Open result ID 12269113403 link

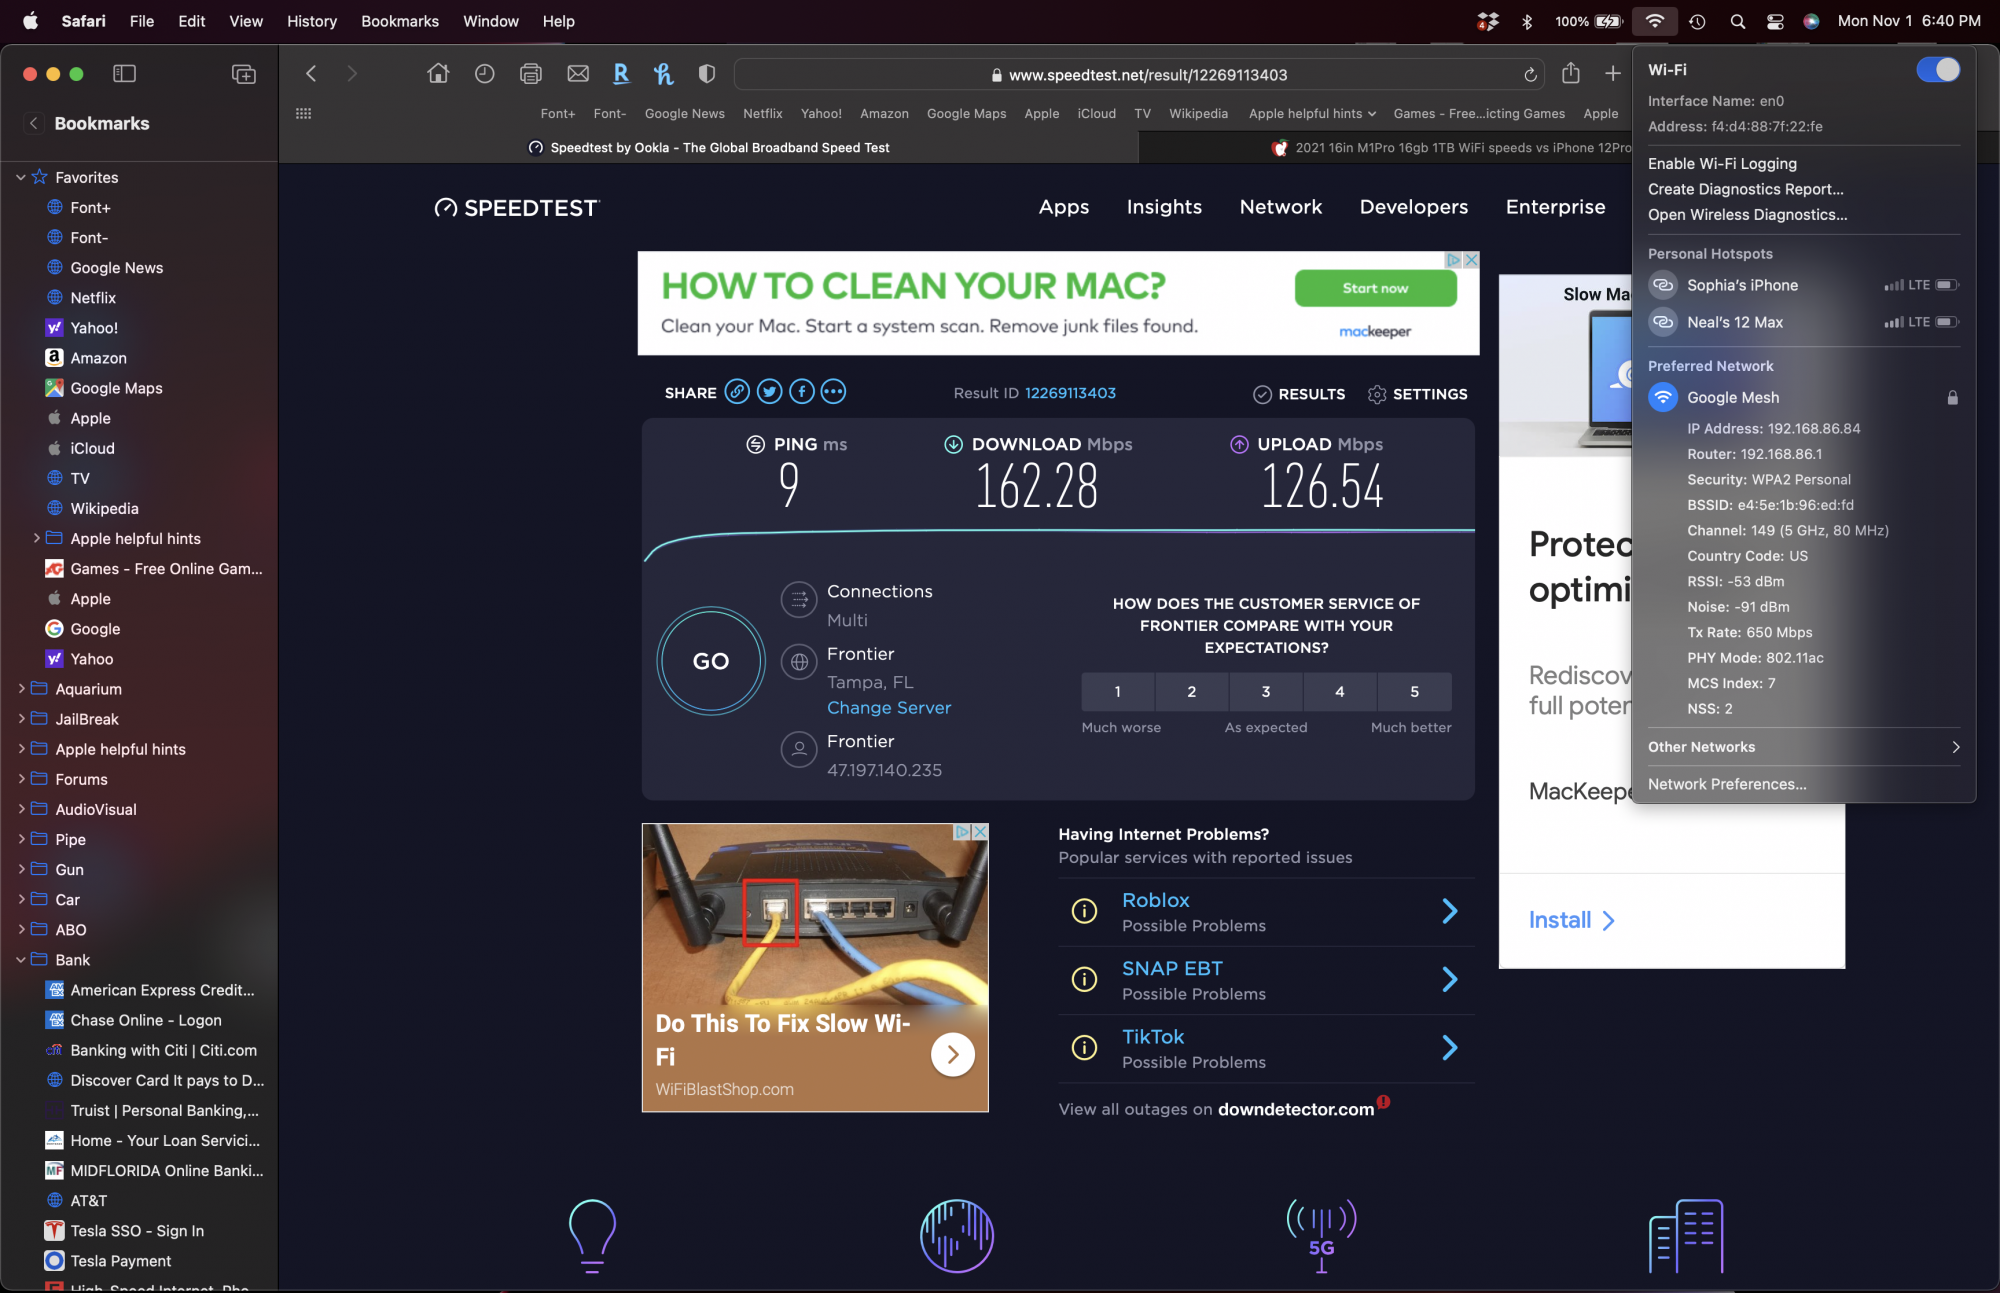click(1070, 393)
